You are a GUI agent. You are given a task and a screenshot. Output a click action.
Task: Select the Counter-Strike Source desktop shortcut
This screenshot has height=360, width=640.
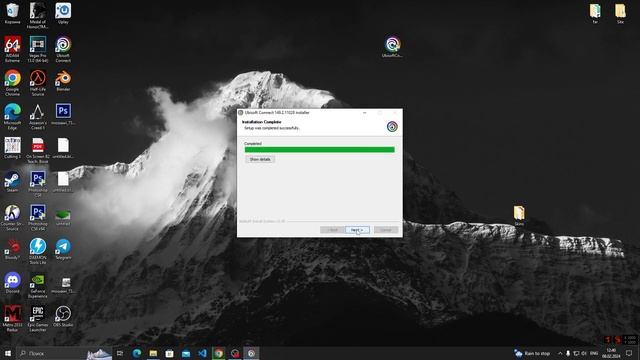coord(13,218)
